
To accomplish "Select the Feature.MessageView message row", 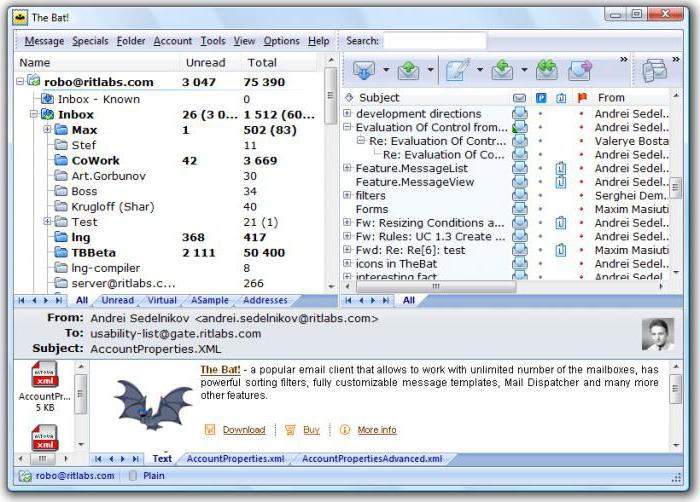I will coord(505,182).
